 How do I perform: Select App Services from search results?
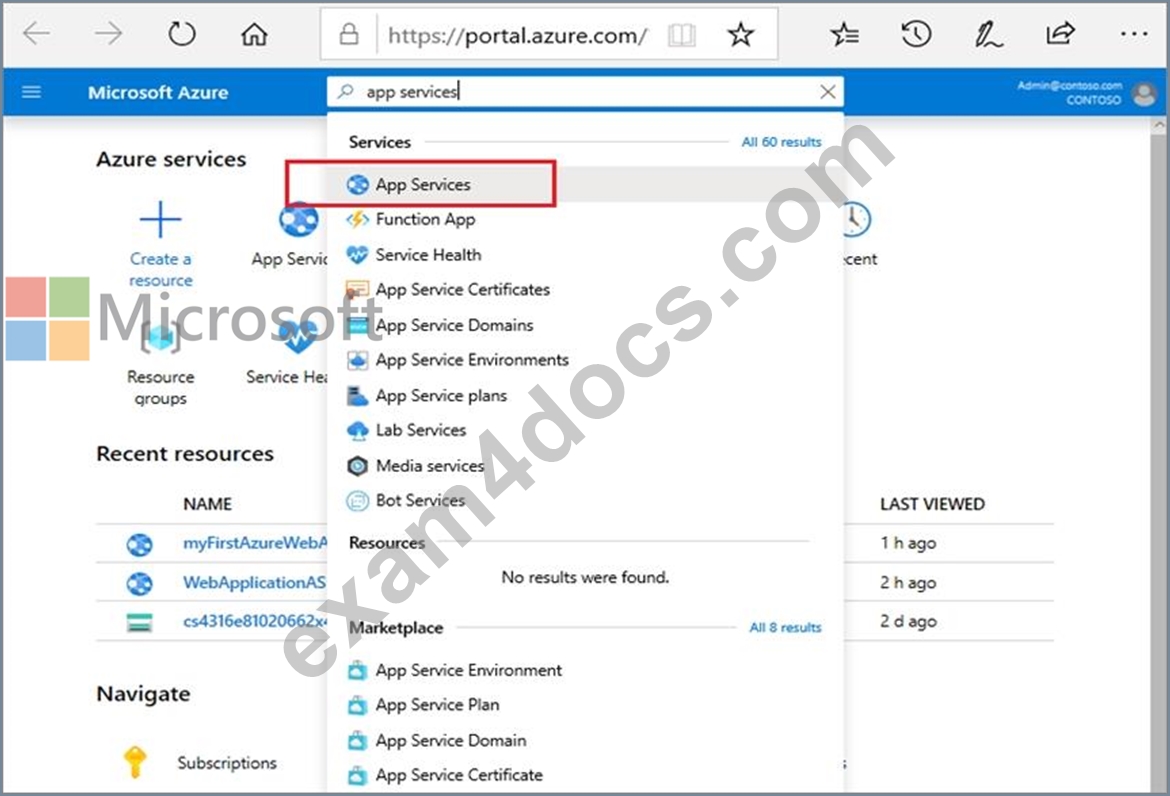click(422, 184)
